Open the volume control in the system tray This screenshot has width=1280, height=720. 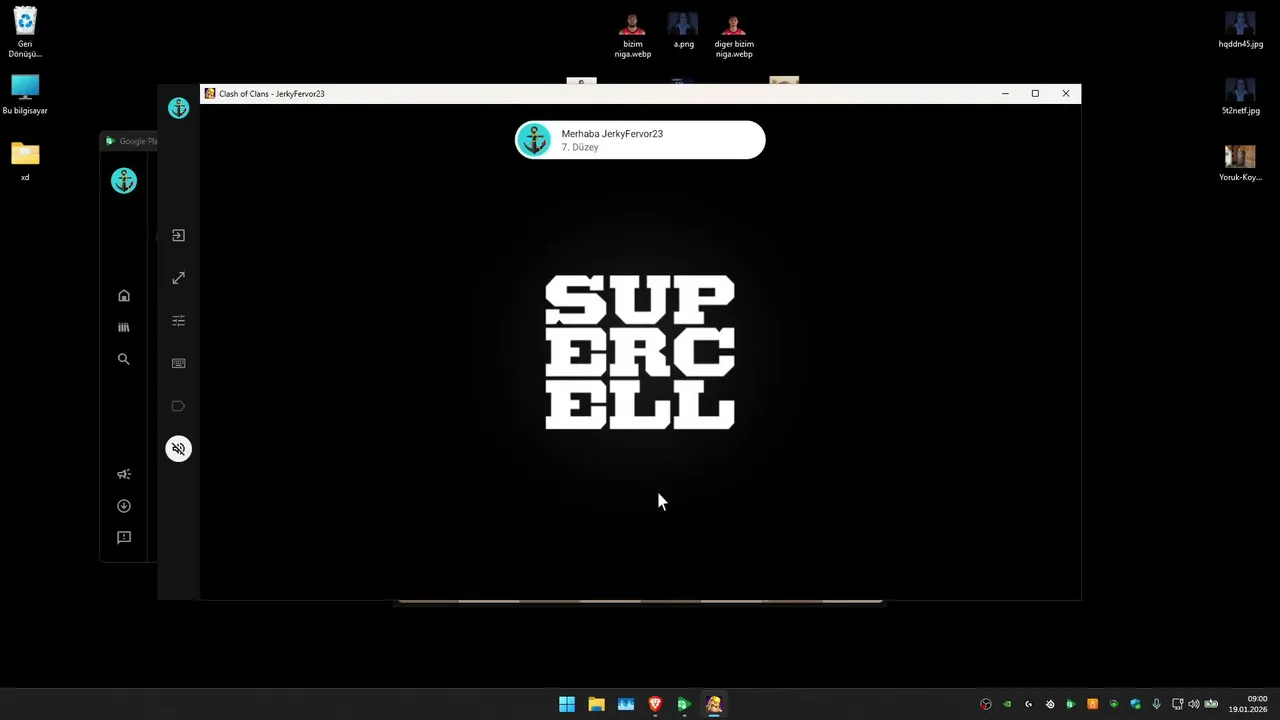coord(1193,704)
